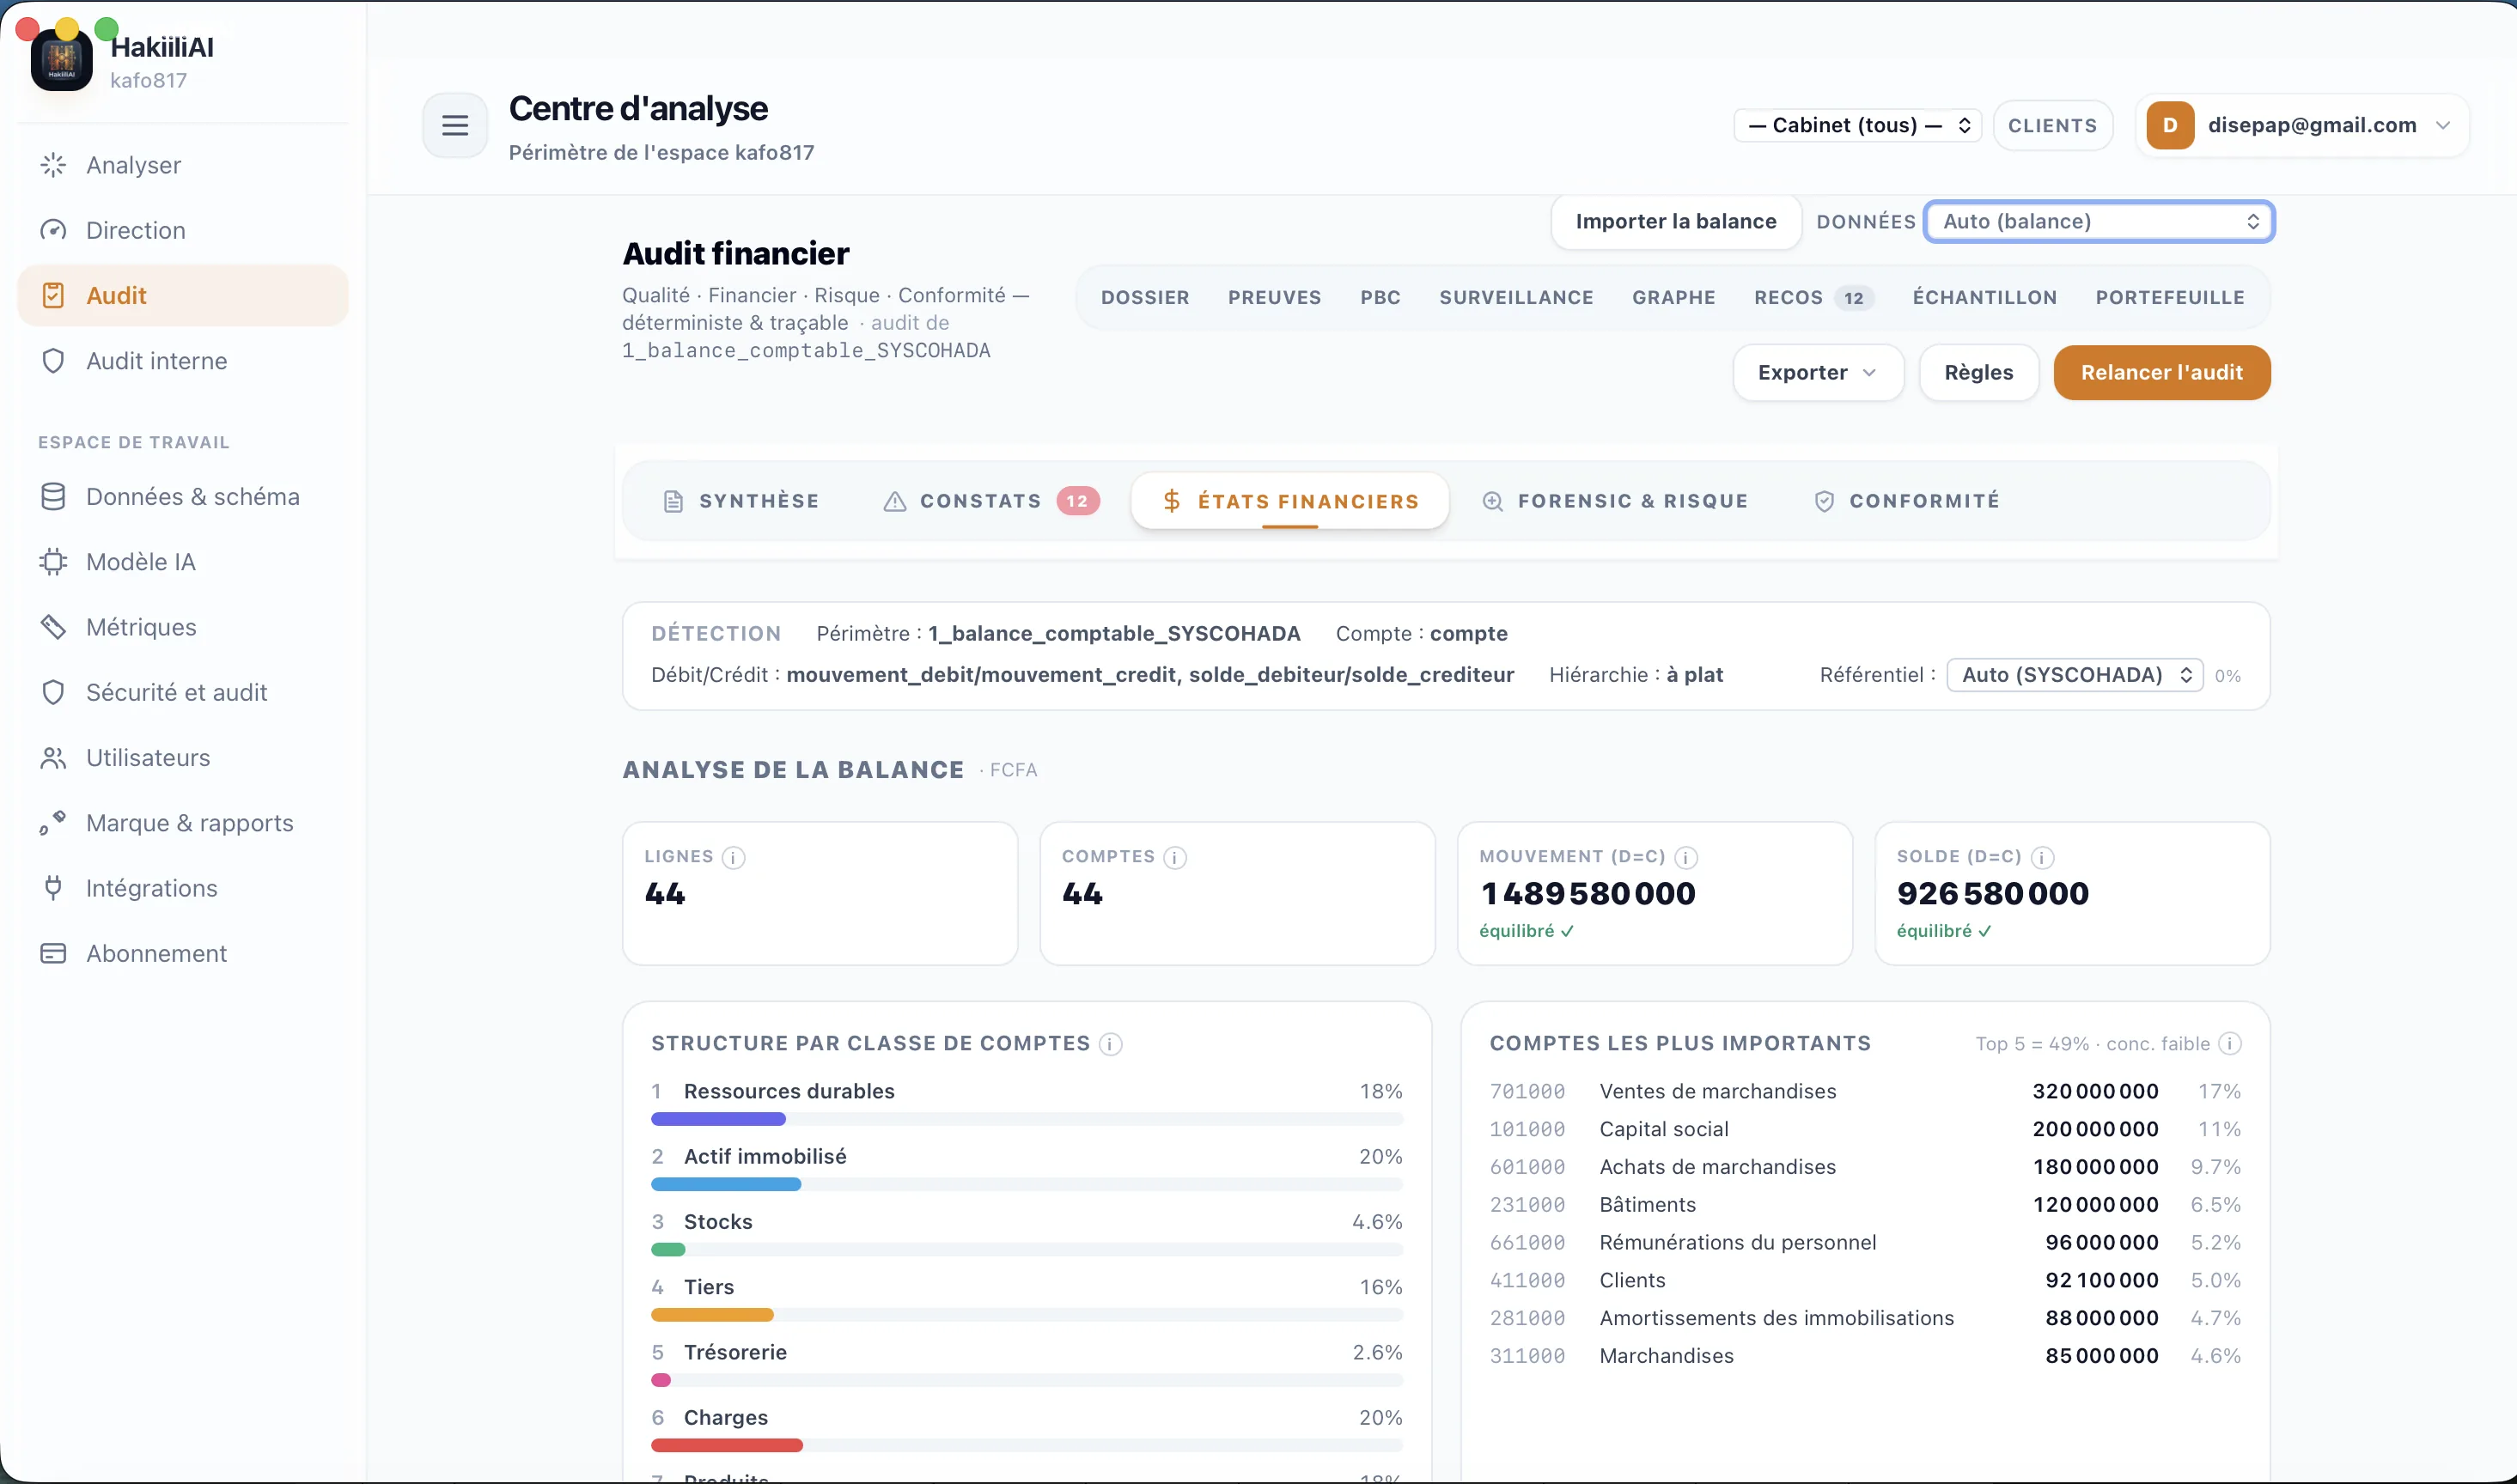2517x1484 pixels.
Task: Click the Sécurité et audit shield icon
Action: (53, 692)
